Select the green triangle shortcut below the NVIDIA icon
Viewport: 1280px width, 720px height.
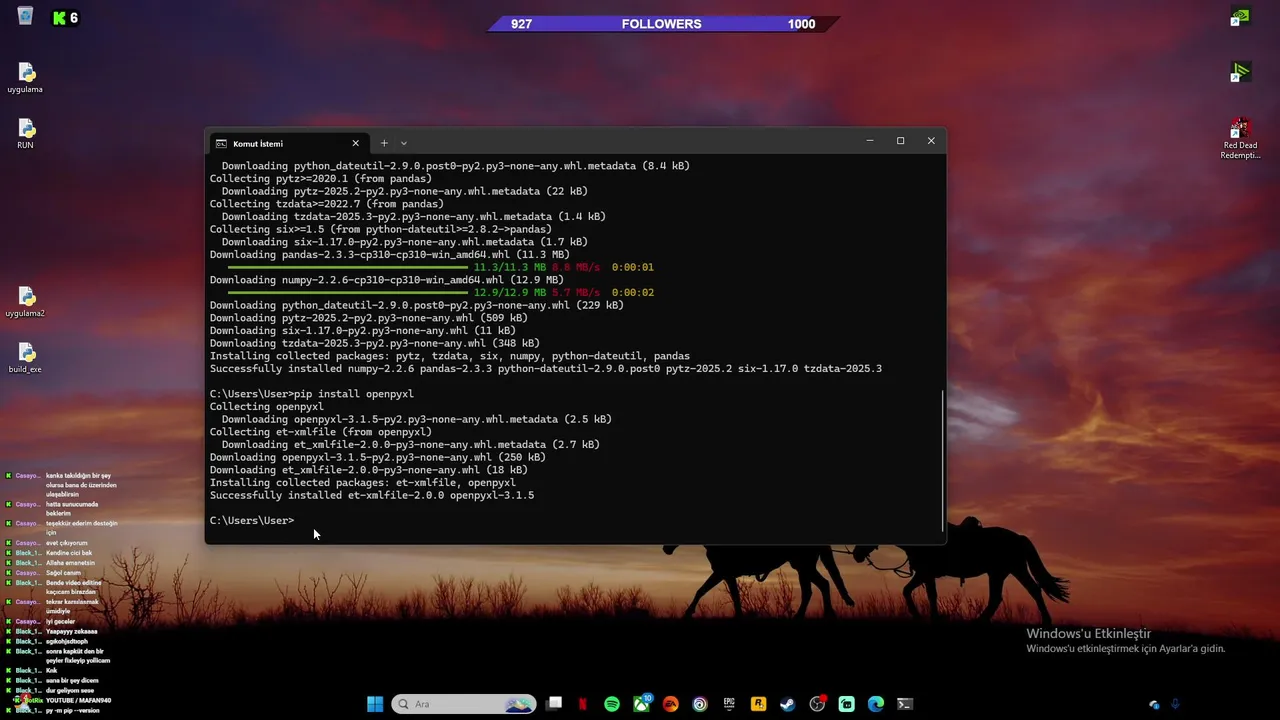(1240, 72)
